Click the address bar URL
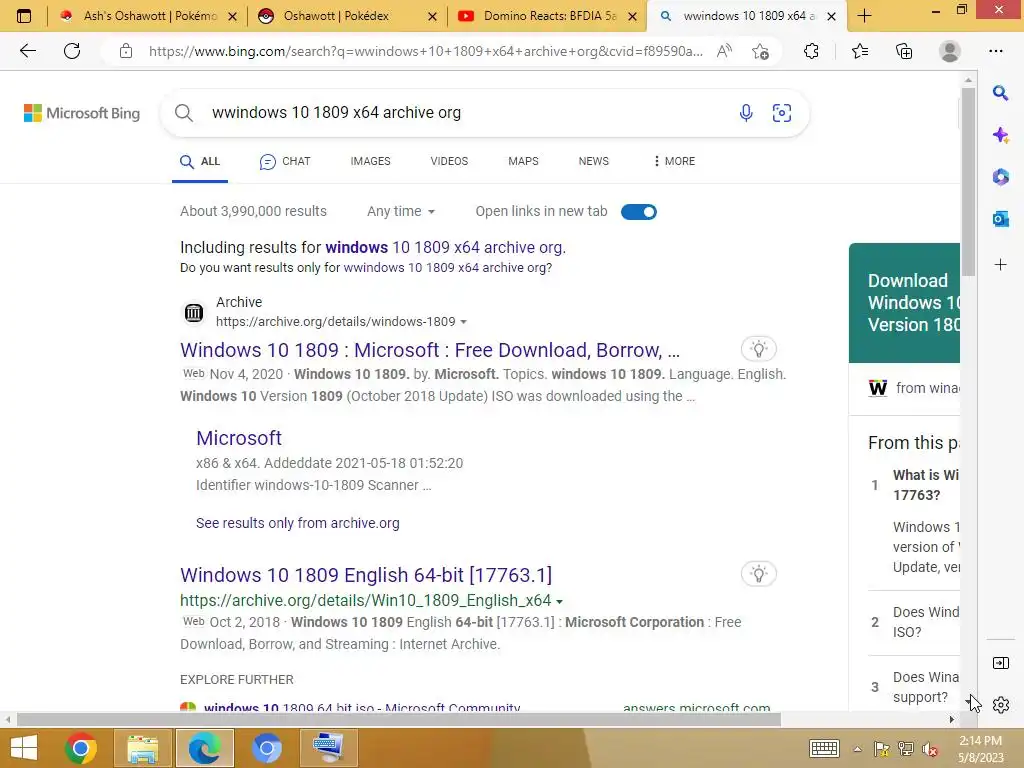This screenshot has width=1024, height=768. click(426, 51)
